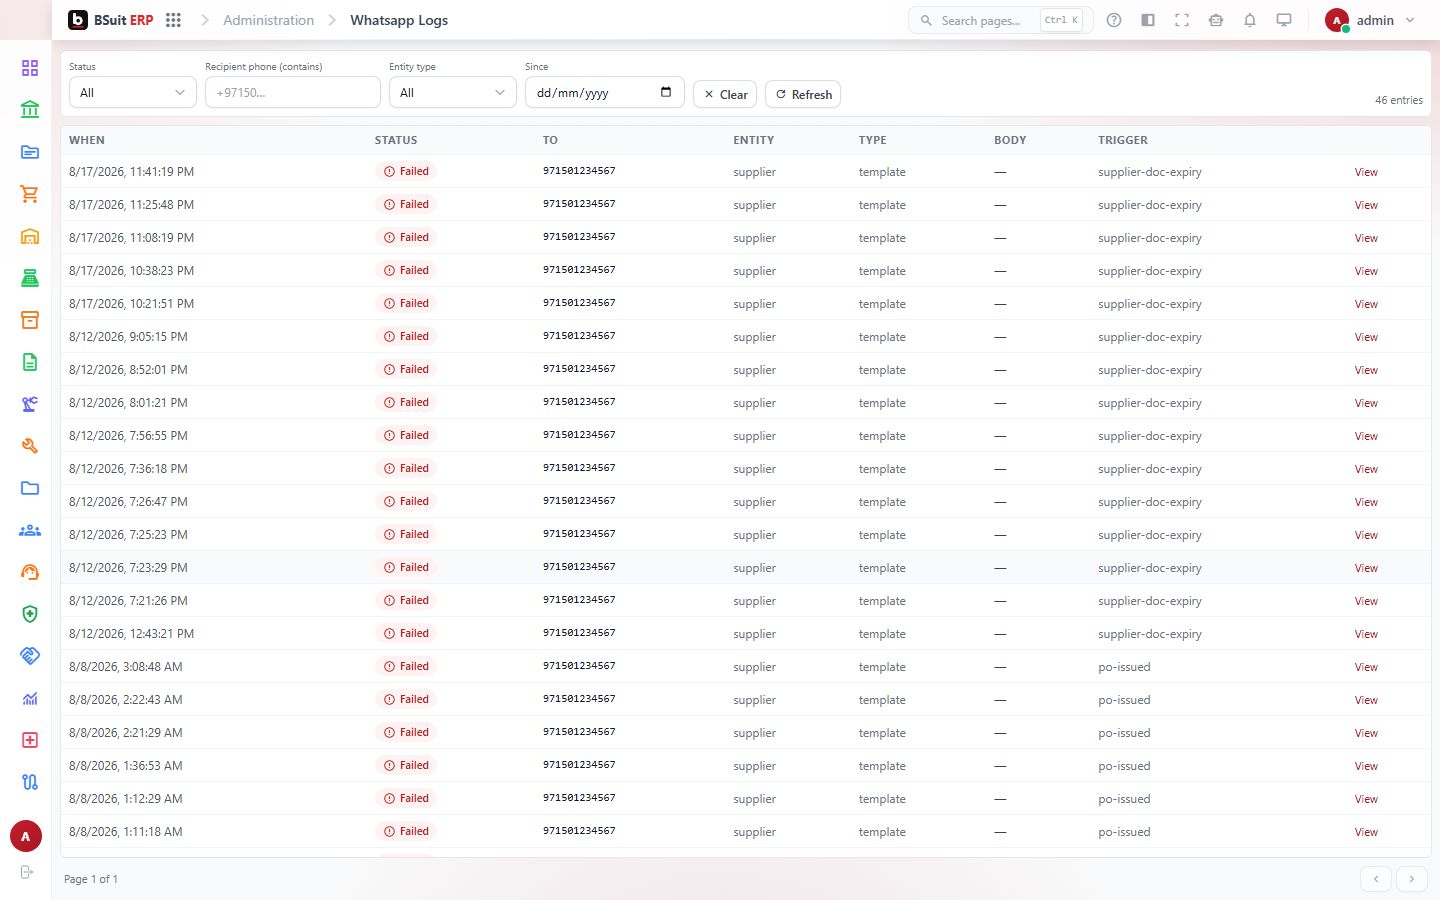This screenshot has height=900, width=1440.
Task: View the 8/17/2026, 11:41:19 PM log entry
Action: point(1366,172)
